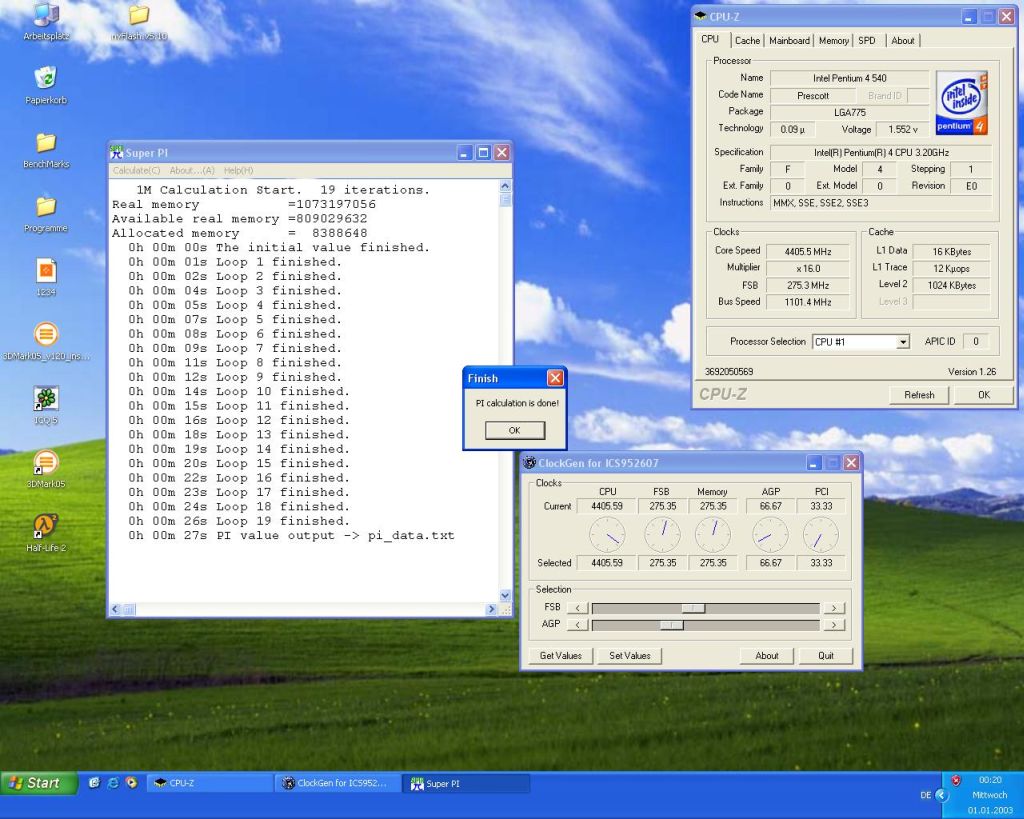Click the Name field Intel Pentium 4 540

pyautogui.click(x=850, y=78)
